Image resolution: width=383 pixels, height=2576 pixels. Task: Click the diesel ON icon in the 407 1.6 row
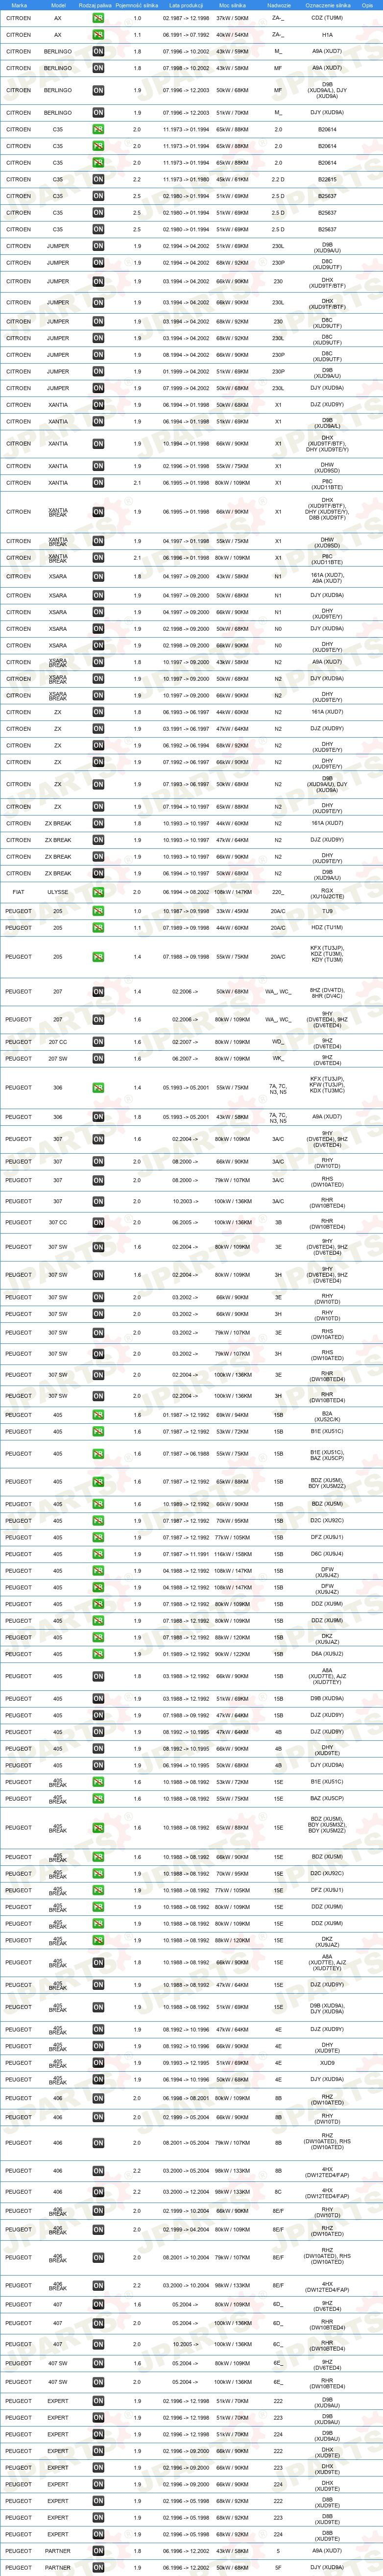98,2305
